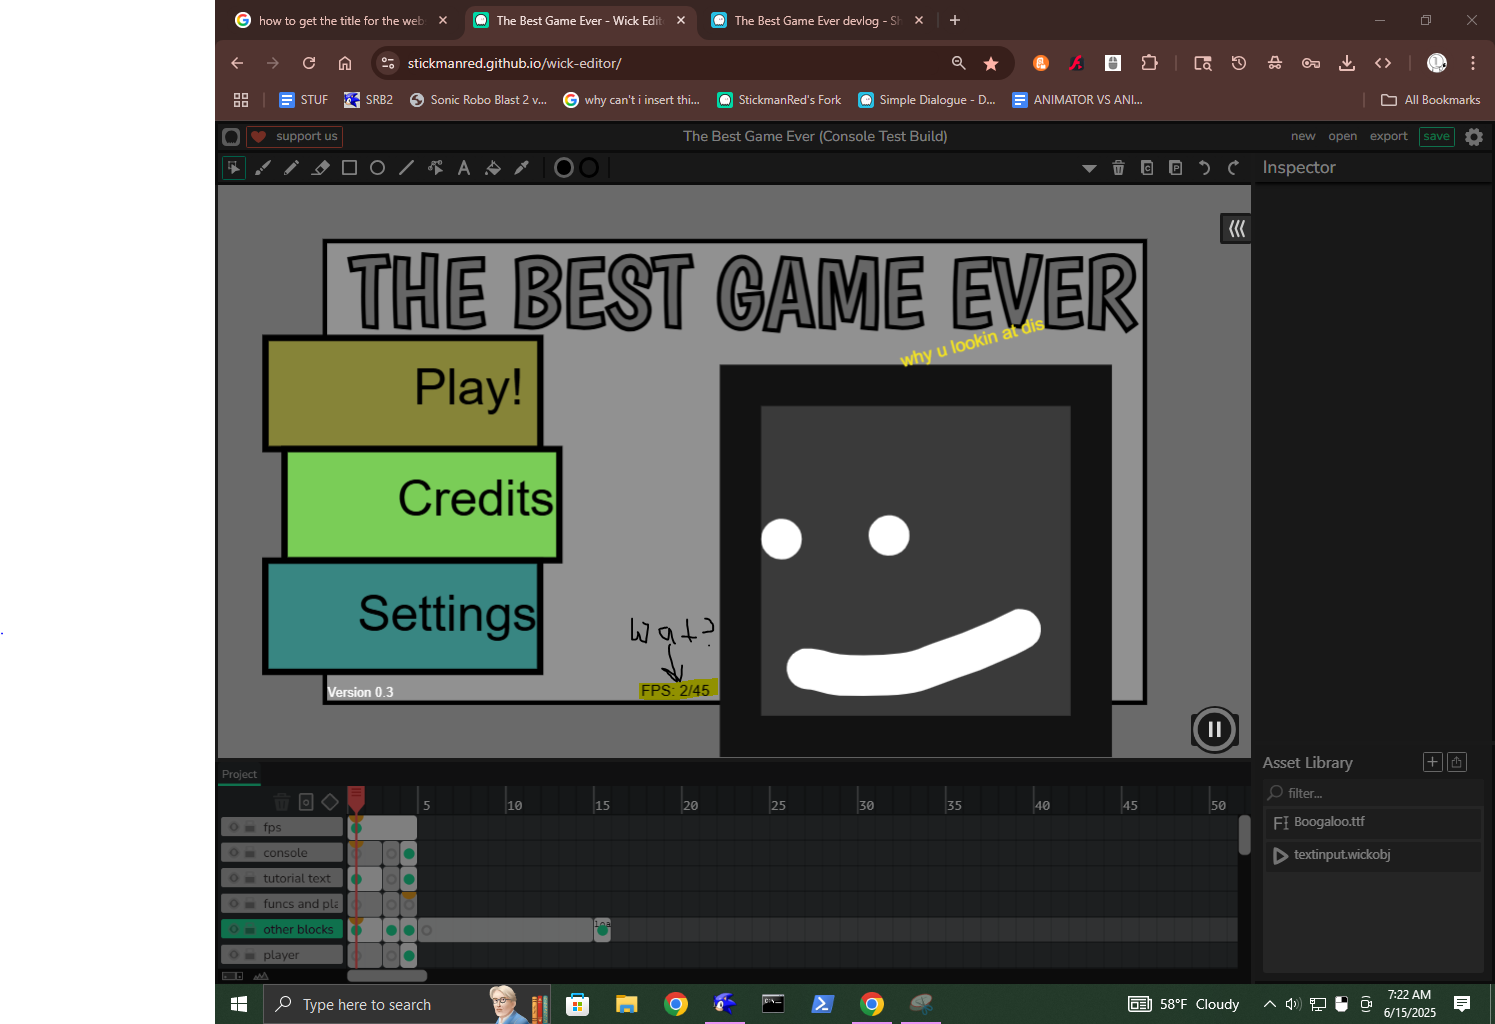
Task: Click the add asset plus icon
Action: pyautogui.click(x=1432, y=762)
